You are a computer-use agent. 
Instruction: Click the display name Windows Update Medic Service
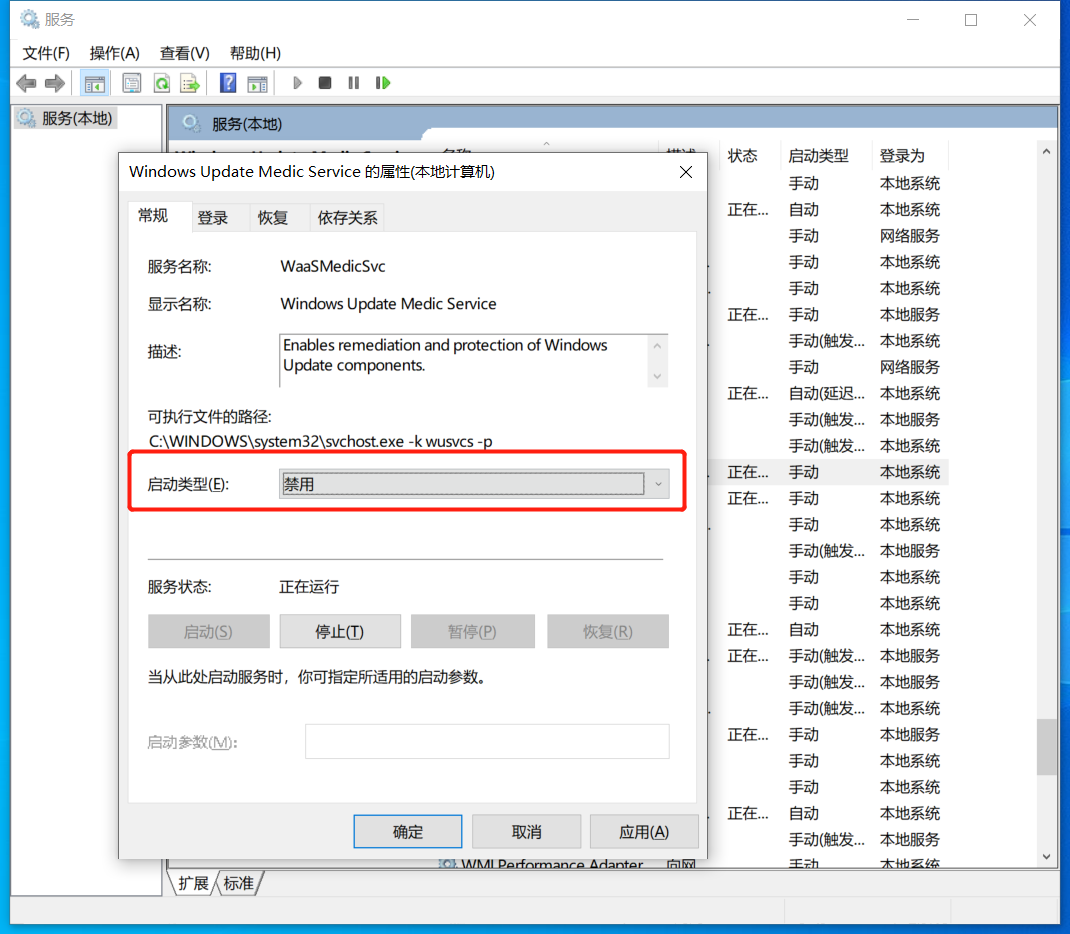388,304
